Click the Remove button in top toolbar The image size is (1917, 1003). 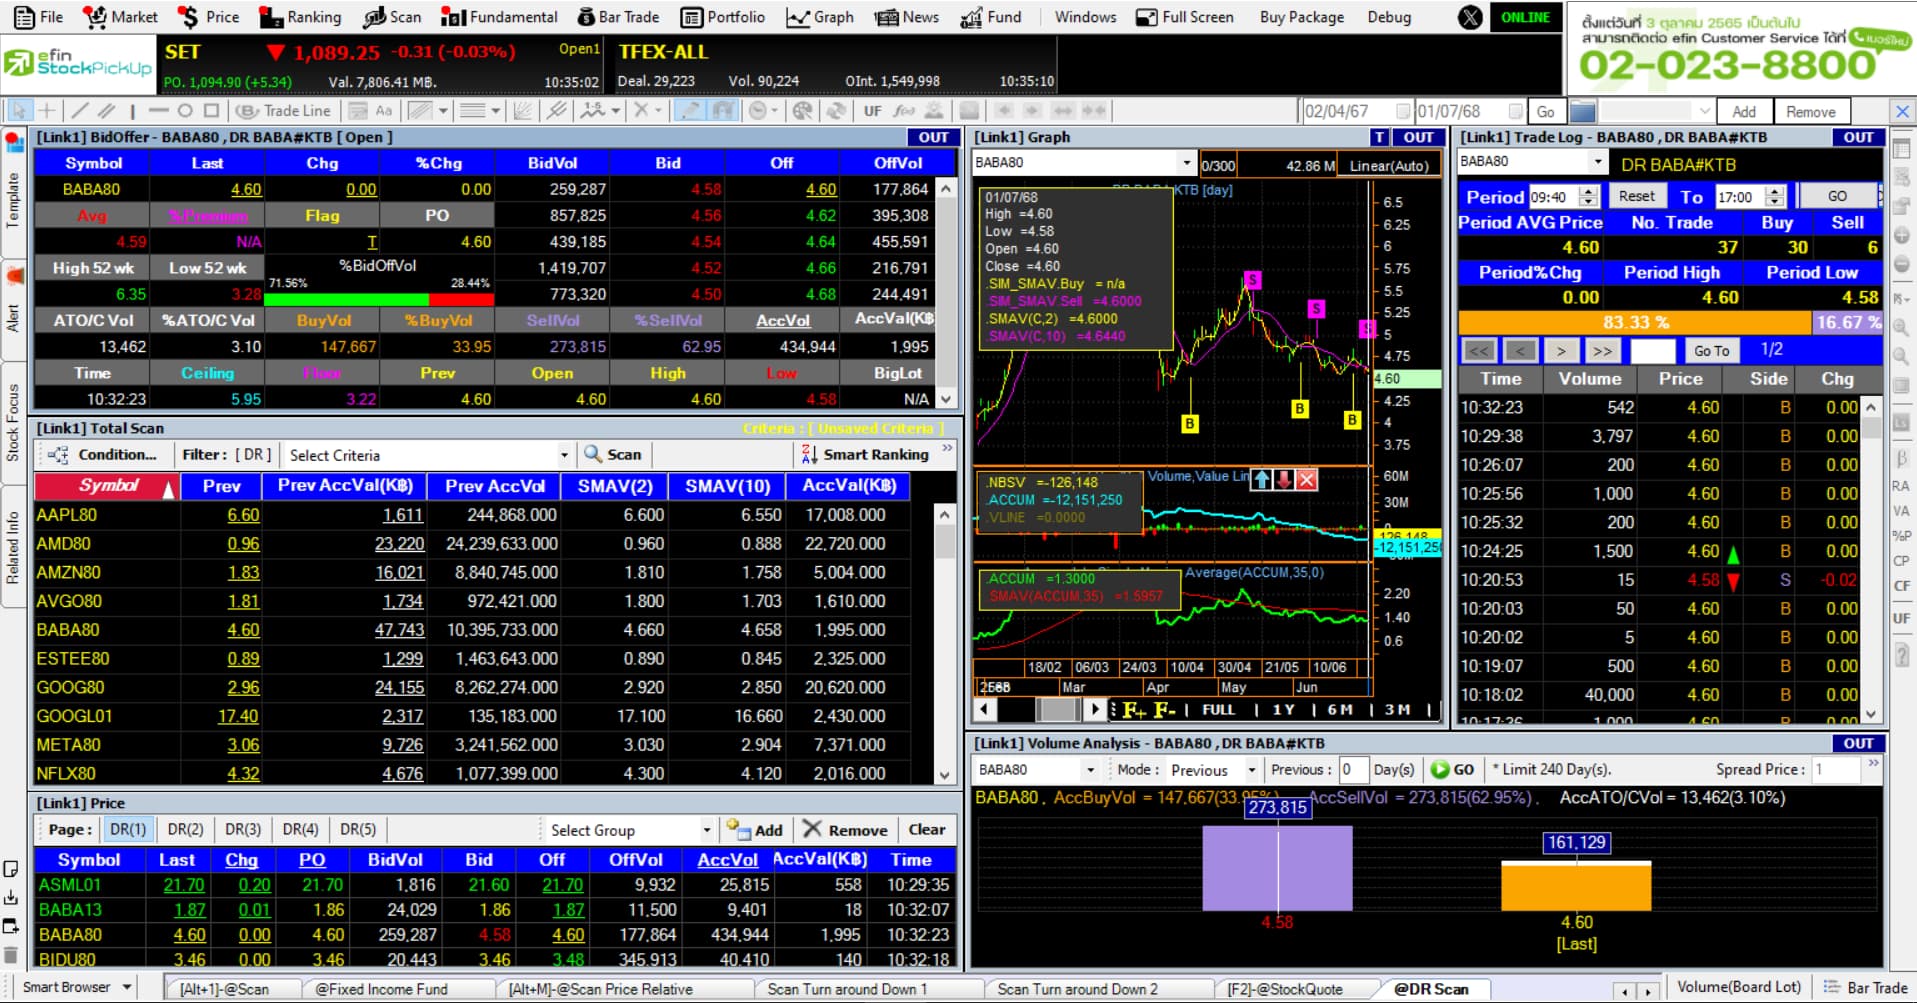[x=1810, y=112]
